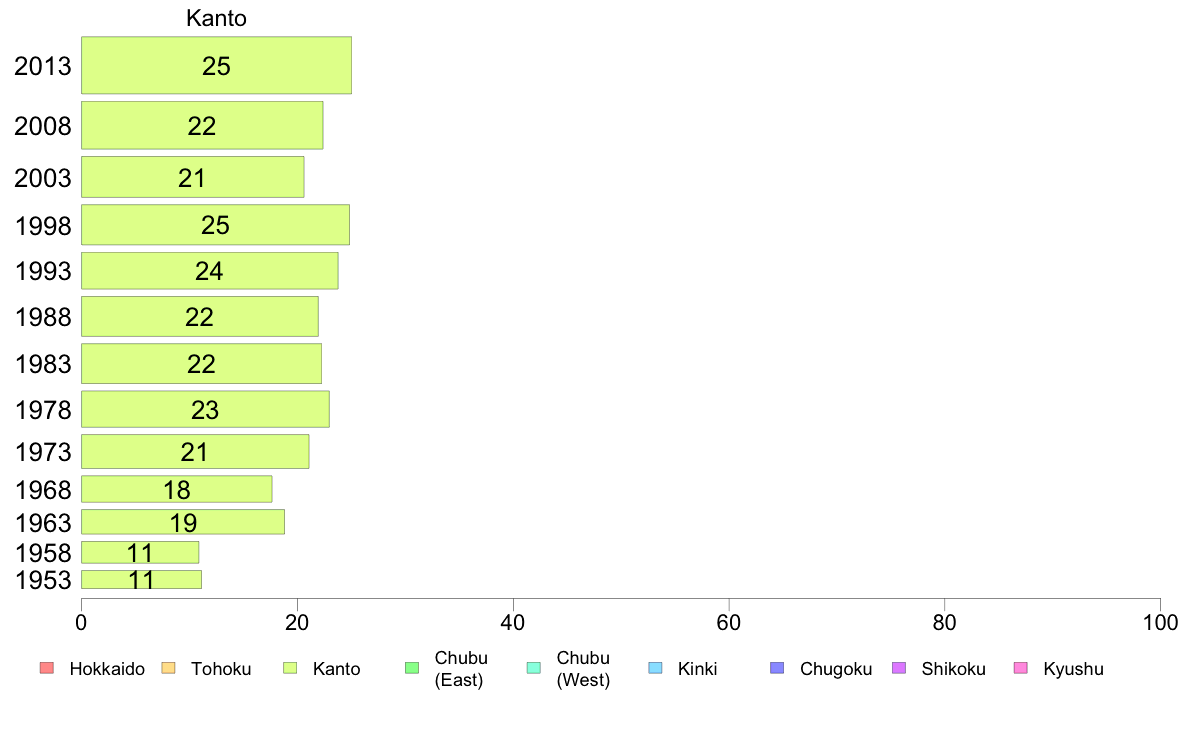Click the Kyushu pink legend swatch
This screenshot has height=736, width=1188.
point(1021,668)
